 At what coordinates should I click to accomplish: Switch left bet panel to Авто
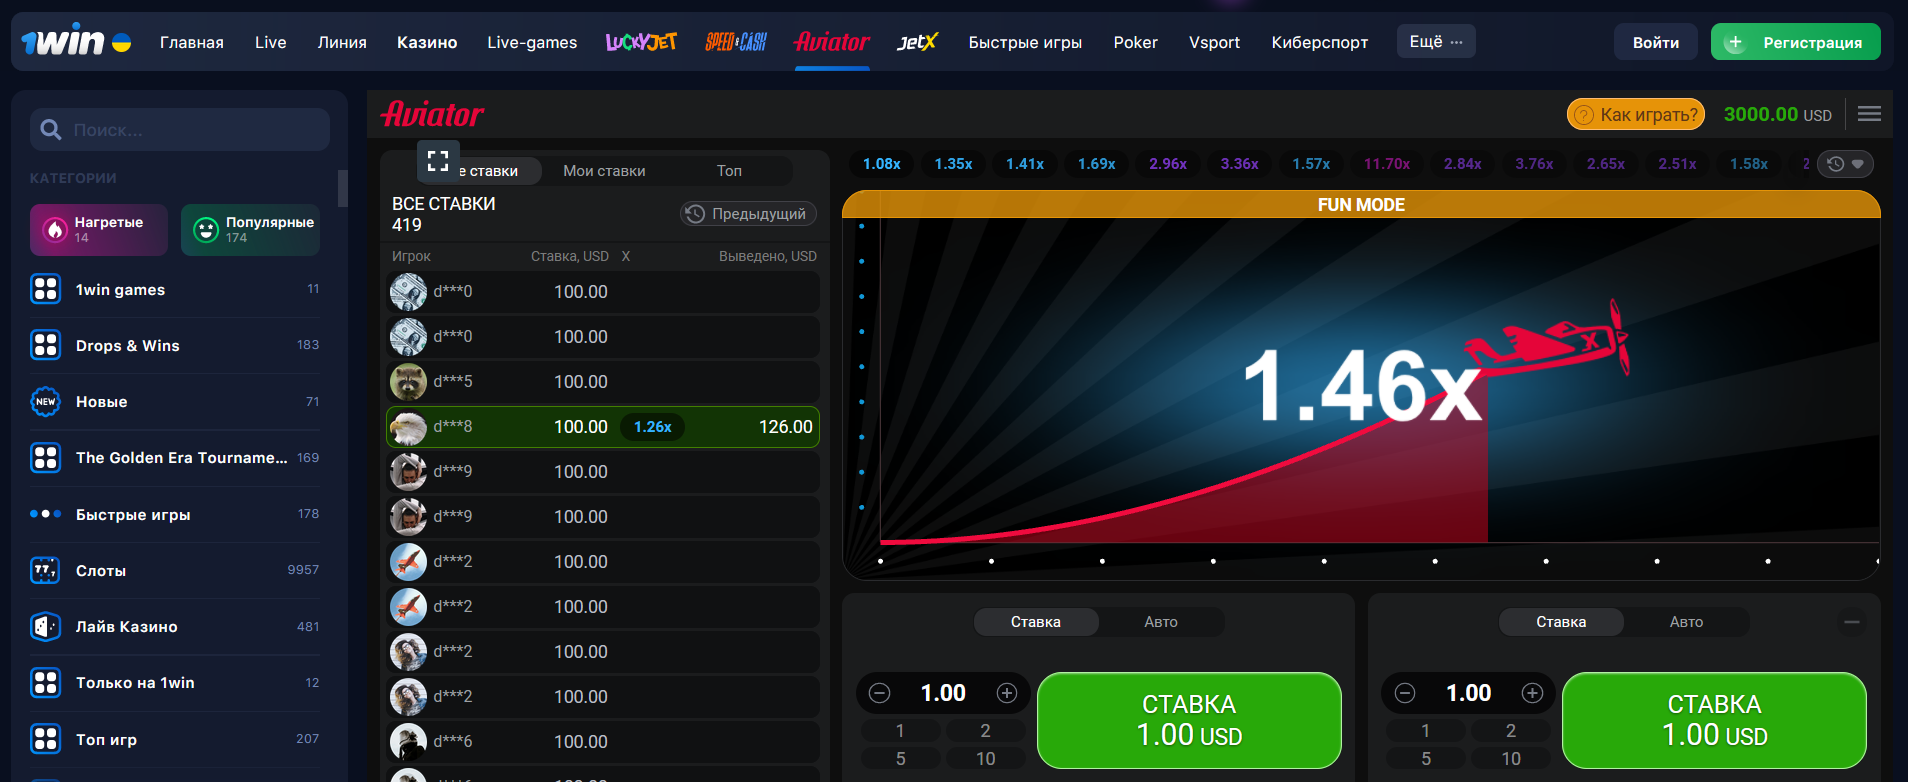tap(1160, 622)
